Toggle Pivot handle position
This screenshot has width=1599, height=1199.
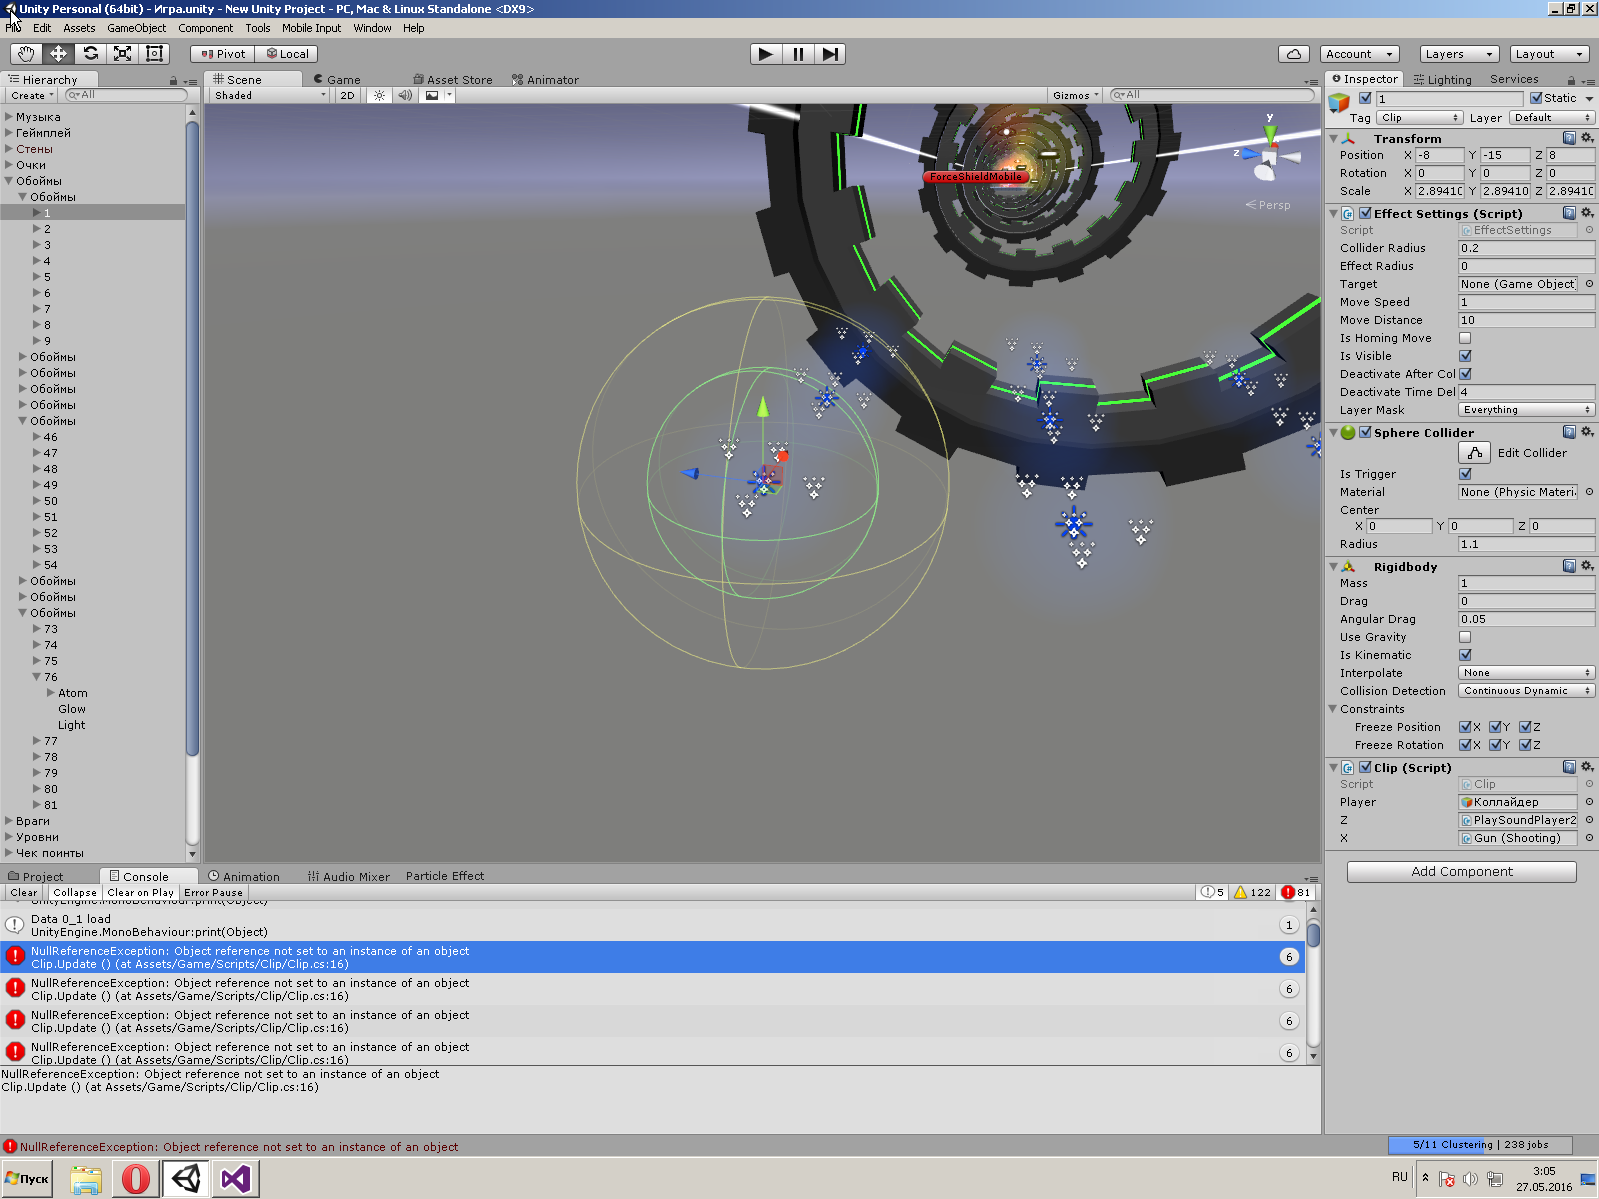coord(223,54)
